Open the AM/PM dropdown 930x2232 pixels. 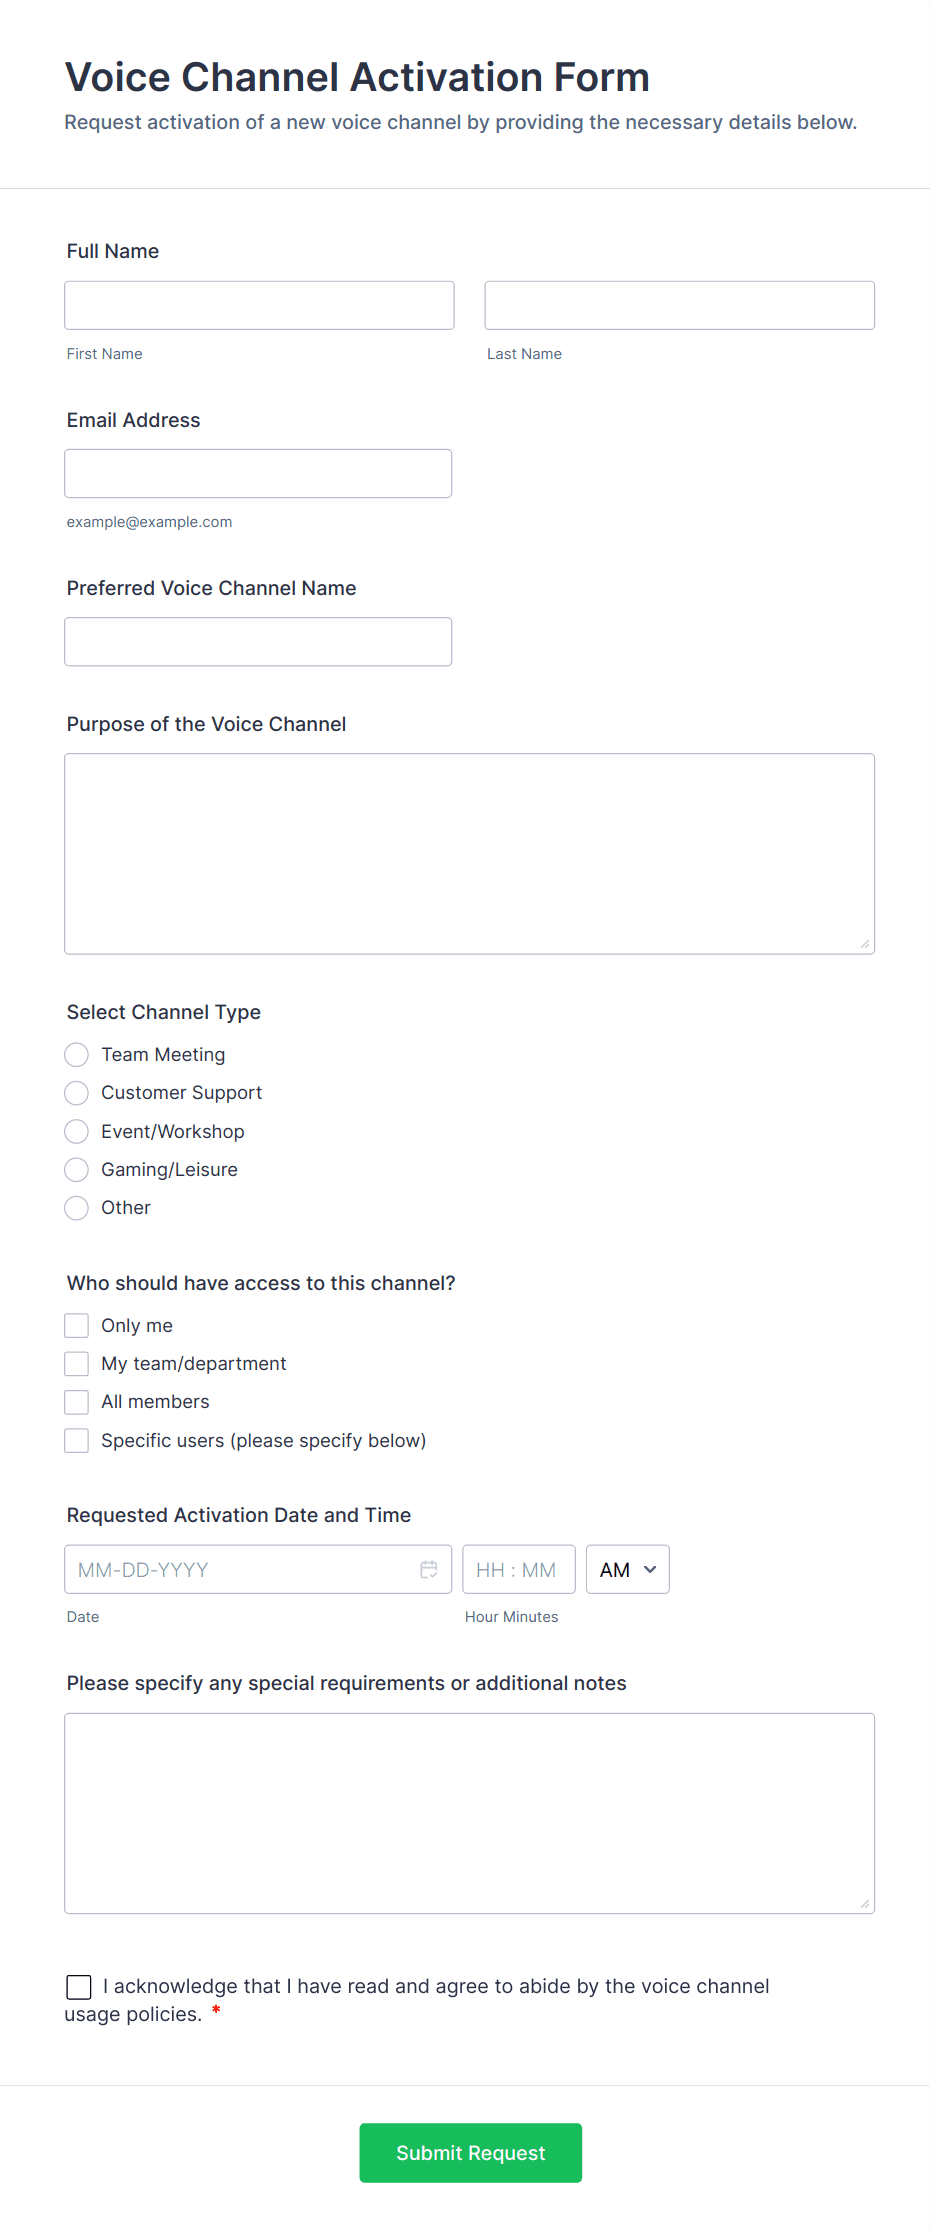627,1569
